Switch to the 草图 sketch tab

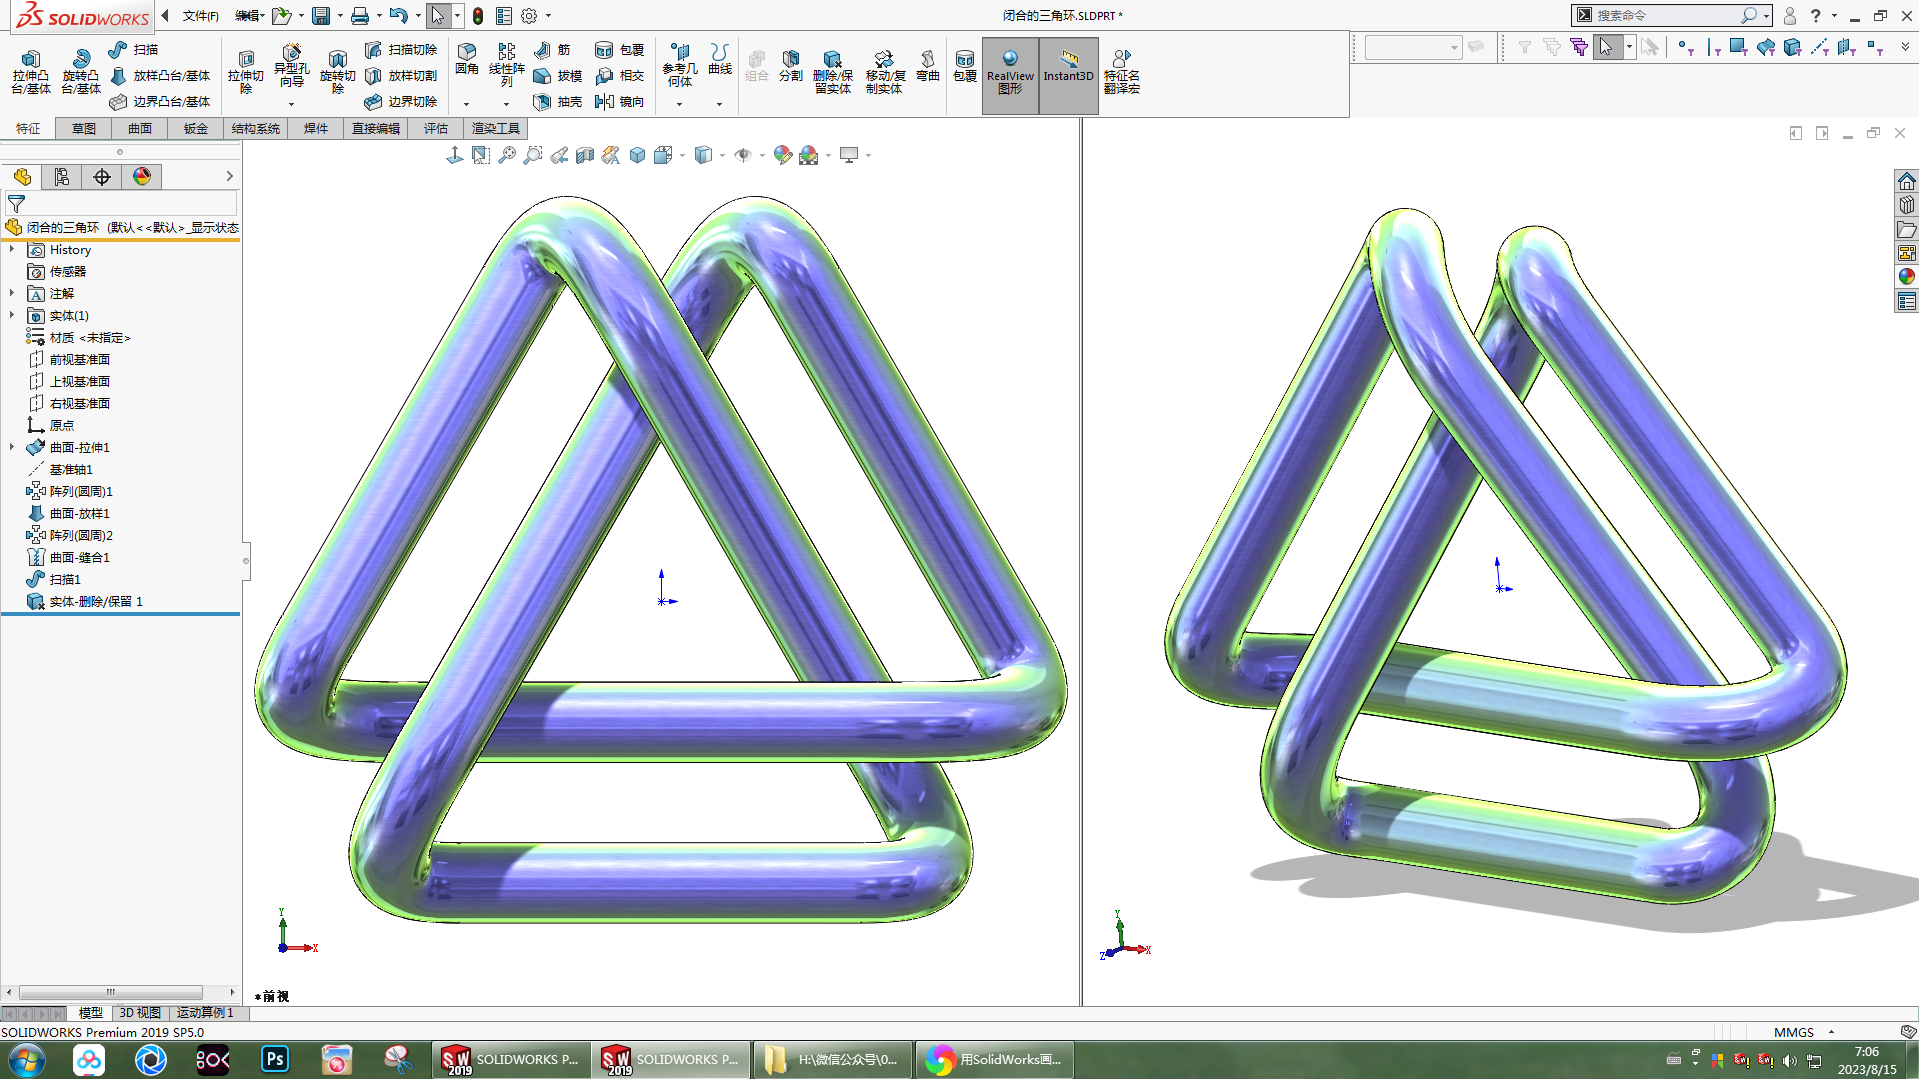click(84, 128)
